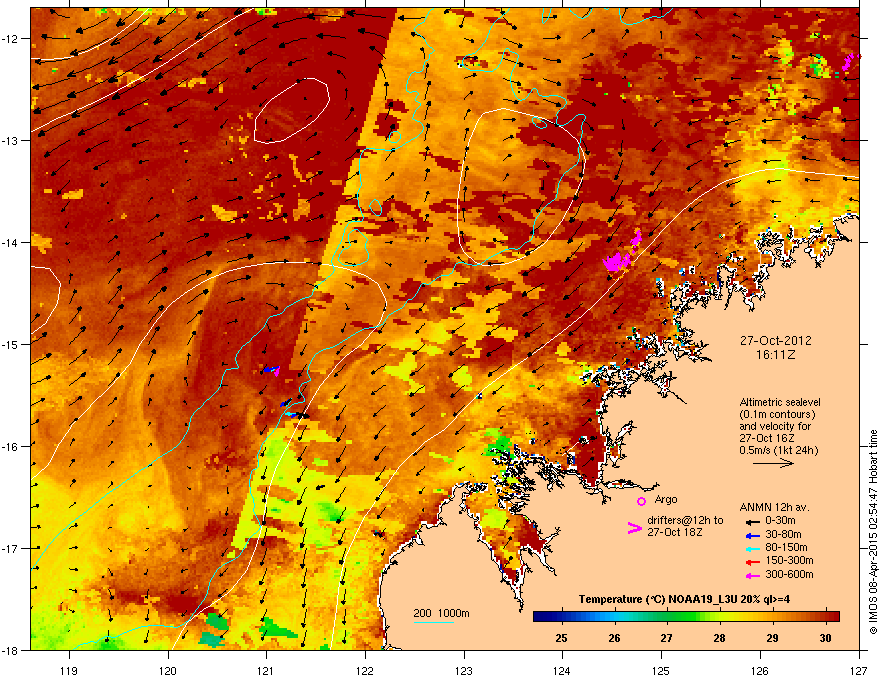Click the magenta Argo circle legend symbol
This screenshot has height=680, width=880.
641,501
